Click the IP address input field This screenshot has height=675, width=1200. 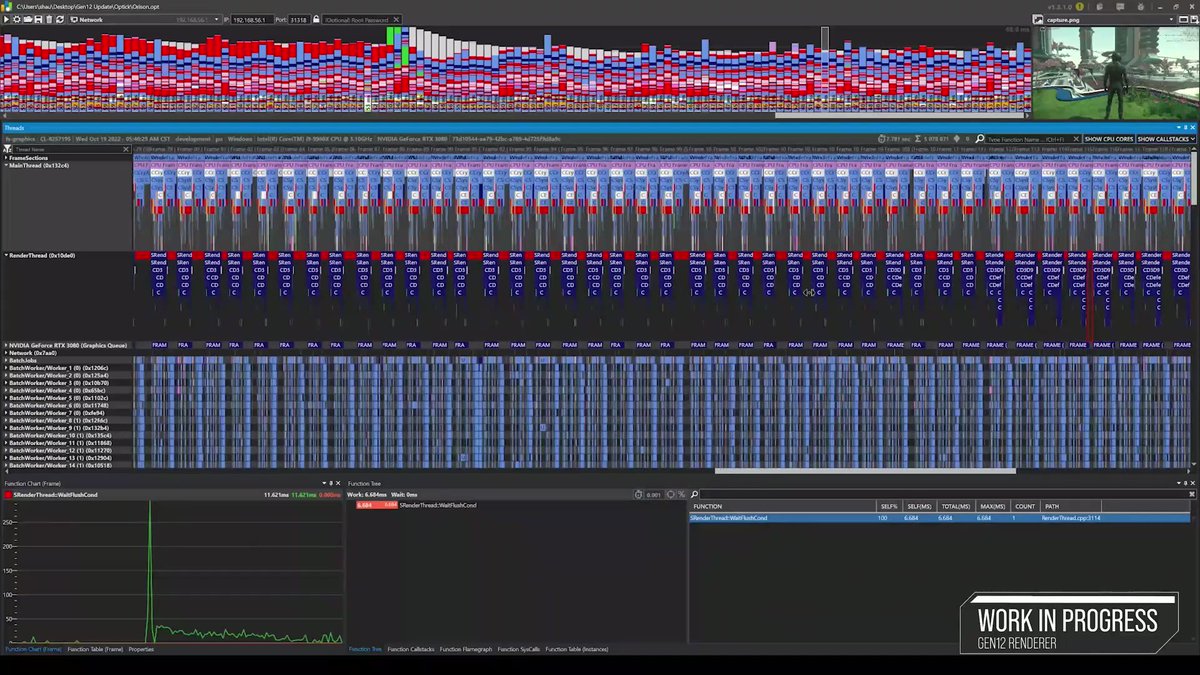point(252,19)
